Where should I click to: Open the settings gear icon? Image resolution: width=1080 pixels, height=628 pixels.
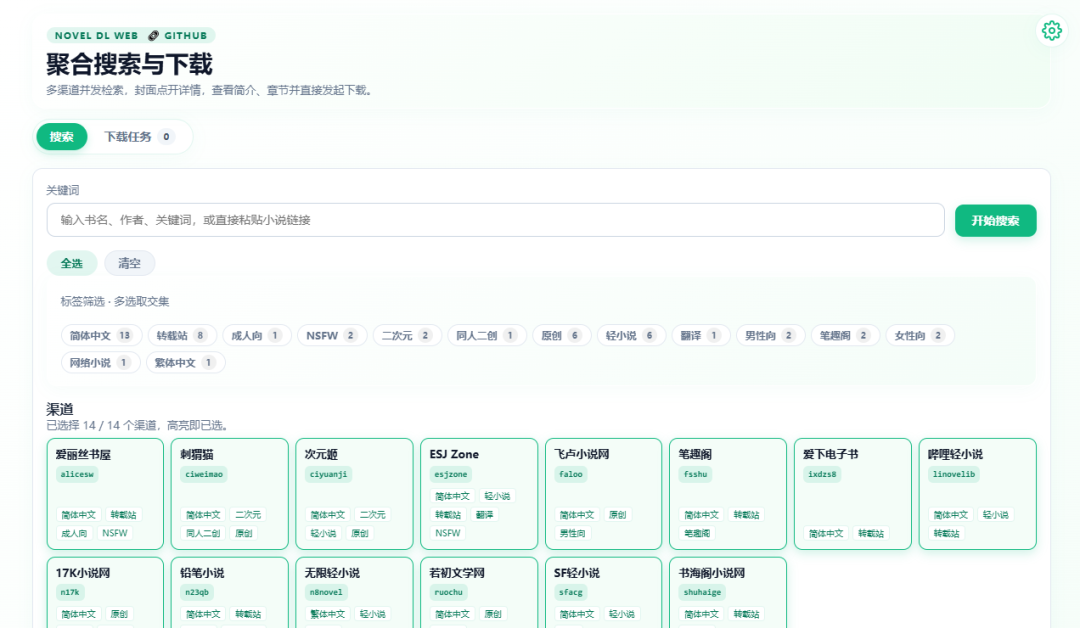pyautogui.click(x=1051, y=31)
